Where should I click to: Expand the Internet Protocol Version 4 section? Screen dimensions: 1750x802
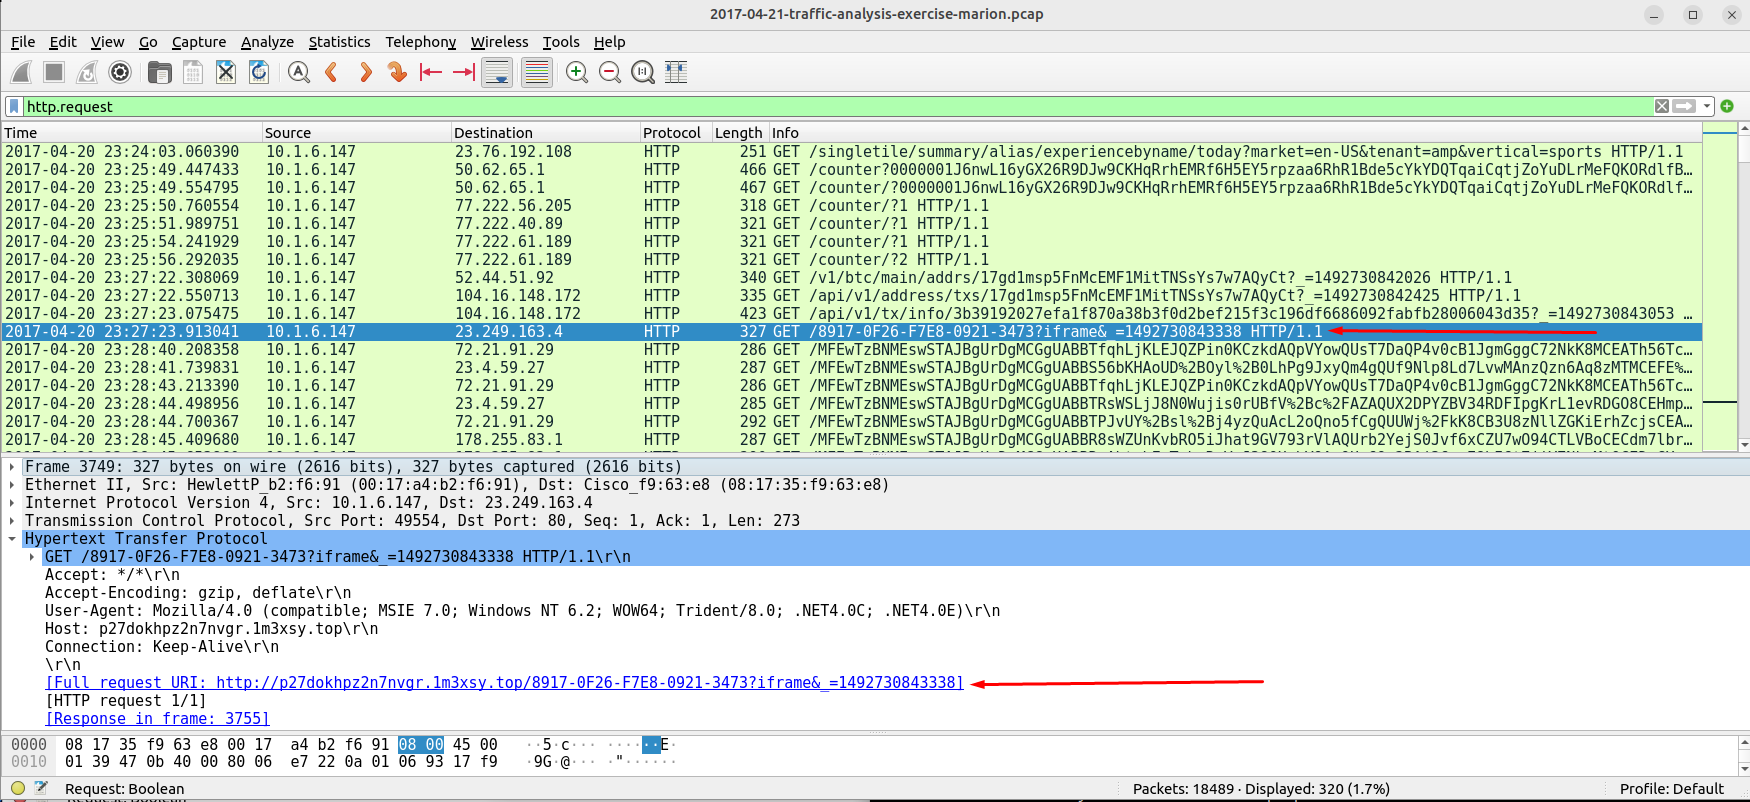(x=12, y=503)
